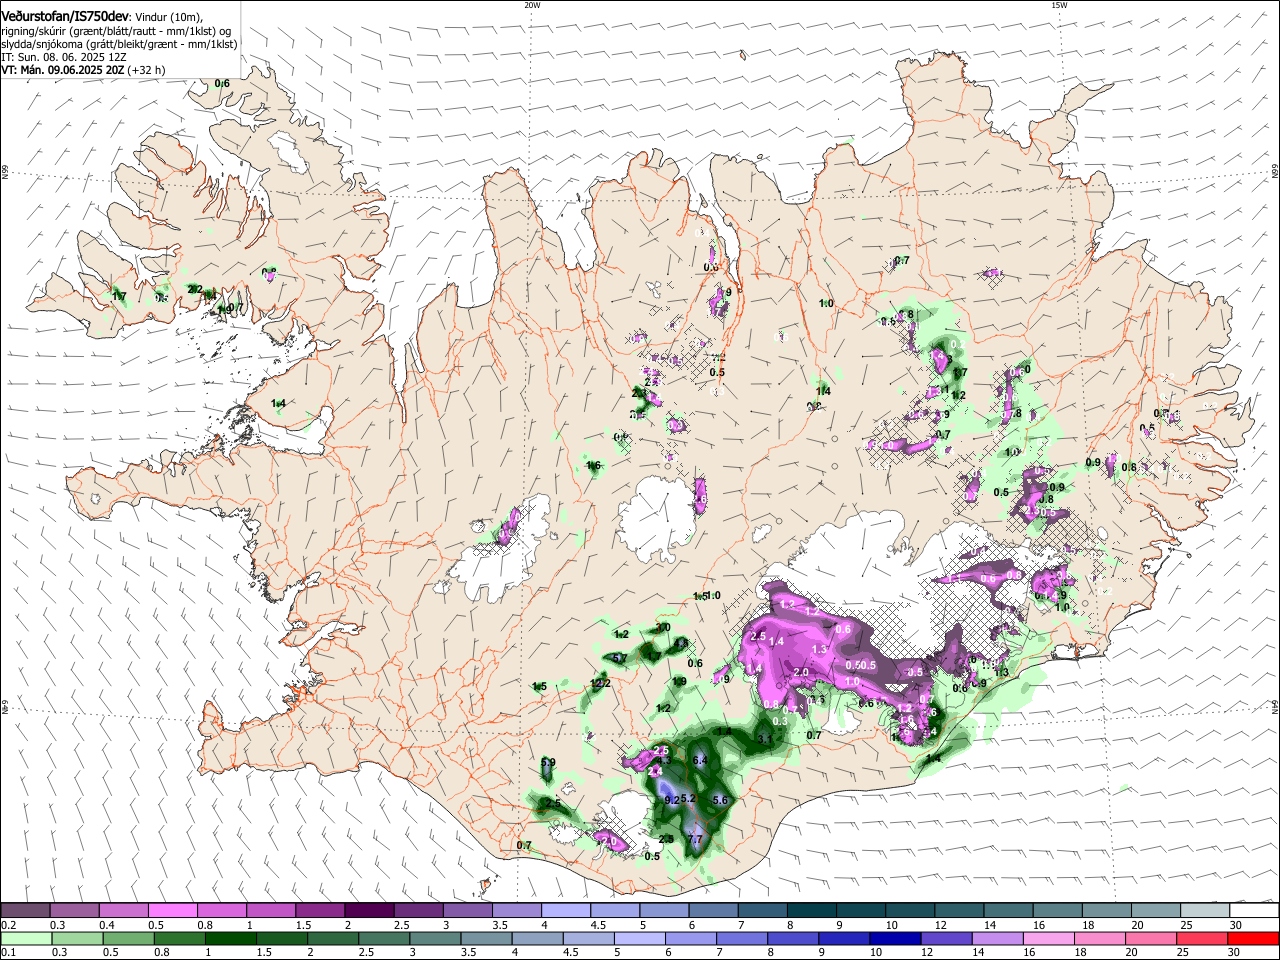Select the dark blue 10 mm rain swatch
The image size is (1280, 960).
pos(894,938)
